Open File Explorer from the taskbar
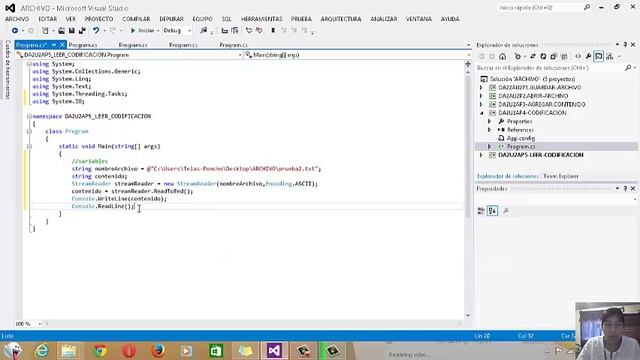 click(x=69, y=351)
